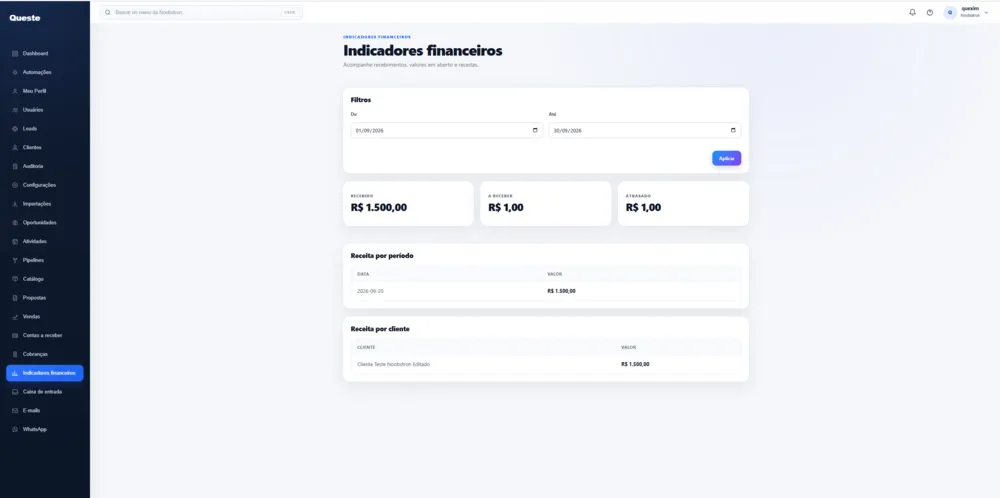Click the Configurações cog icon
The image size is (1000, 498).
[x=15, y=185]
